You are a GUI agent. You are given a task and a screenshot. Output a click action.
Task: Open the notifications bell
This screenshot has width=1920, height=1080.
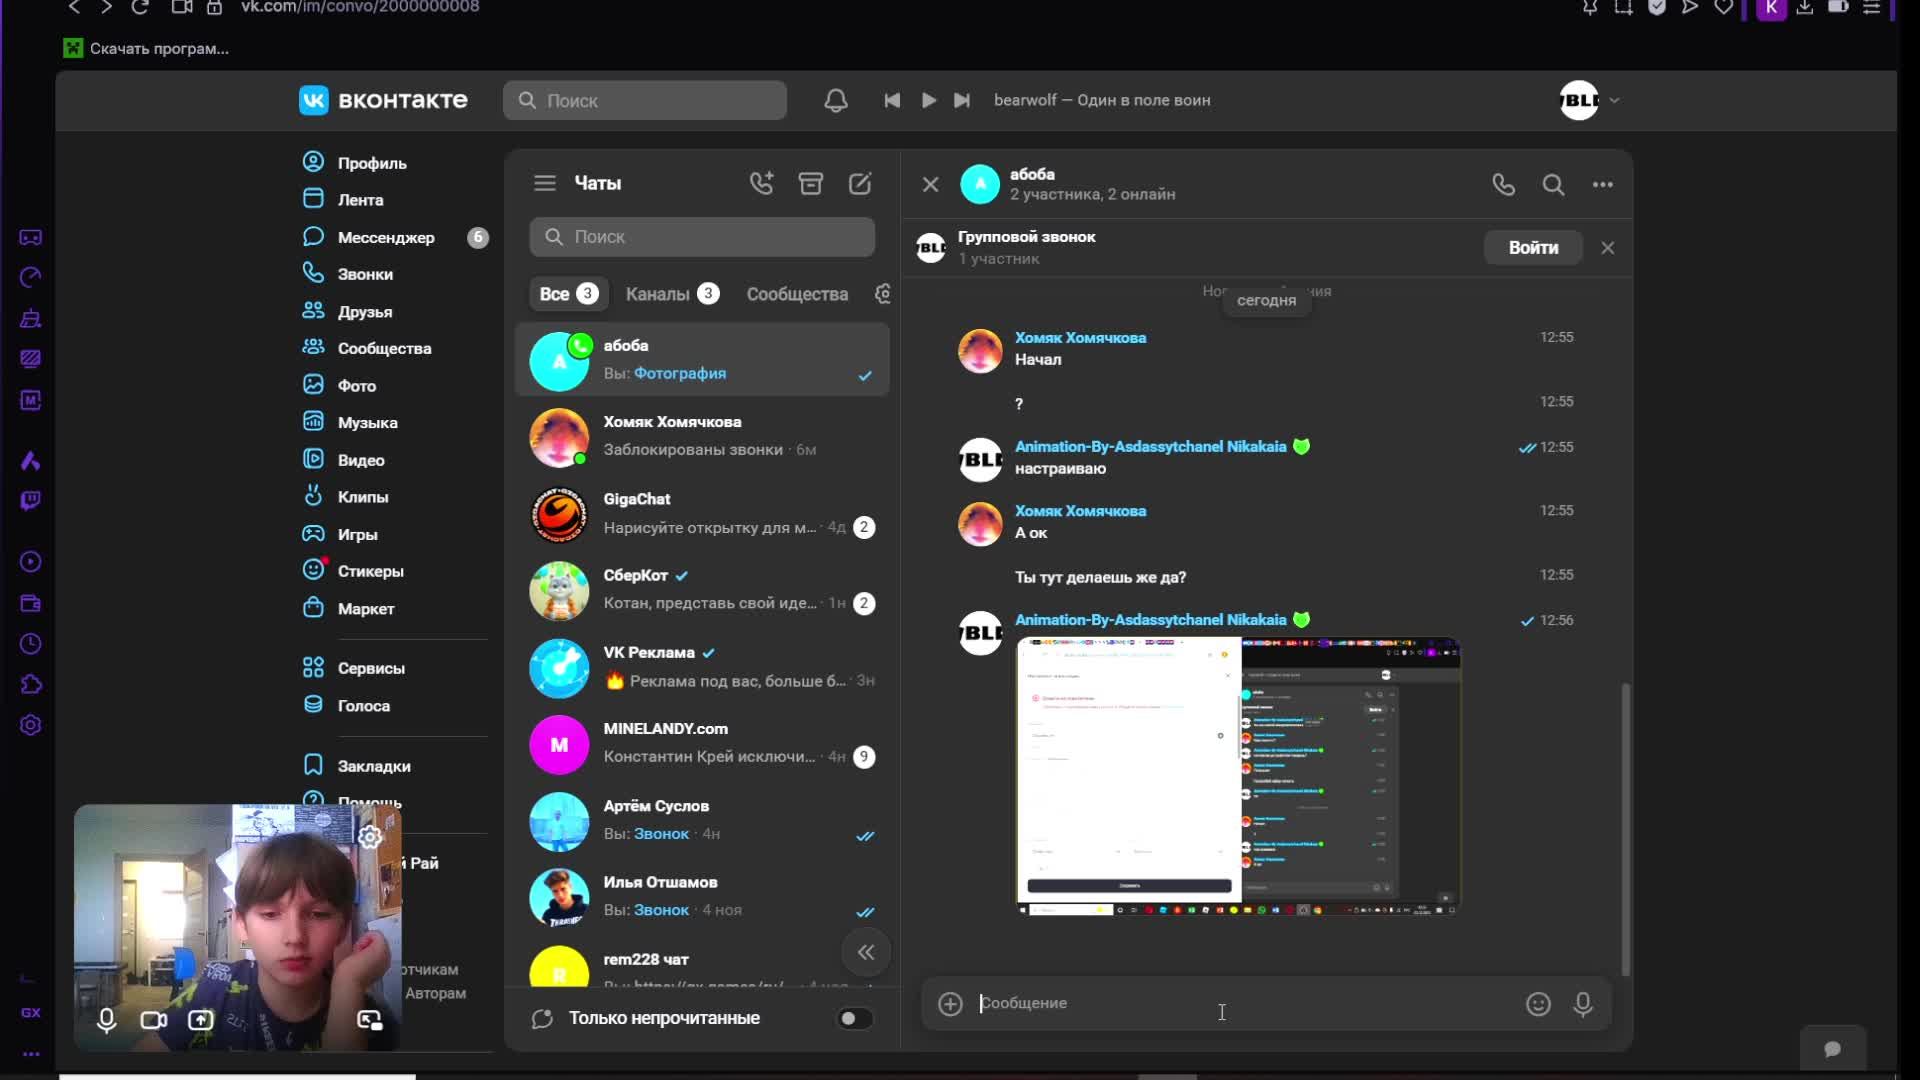point(836,100)
